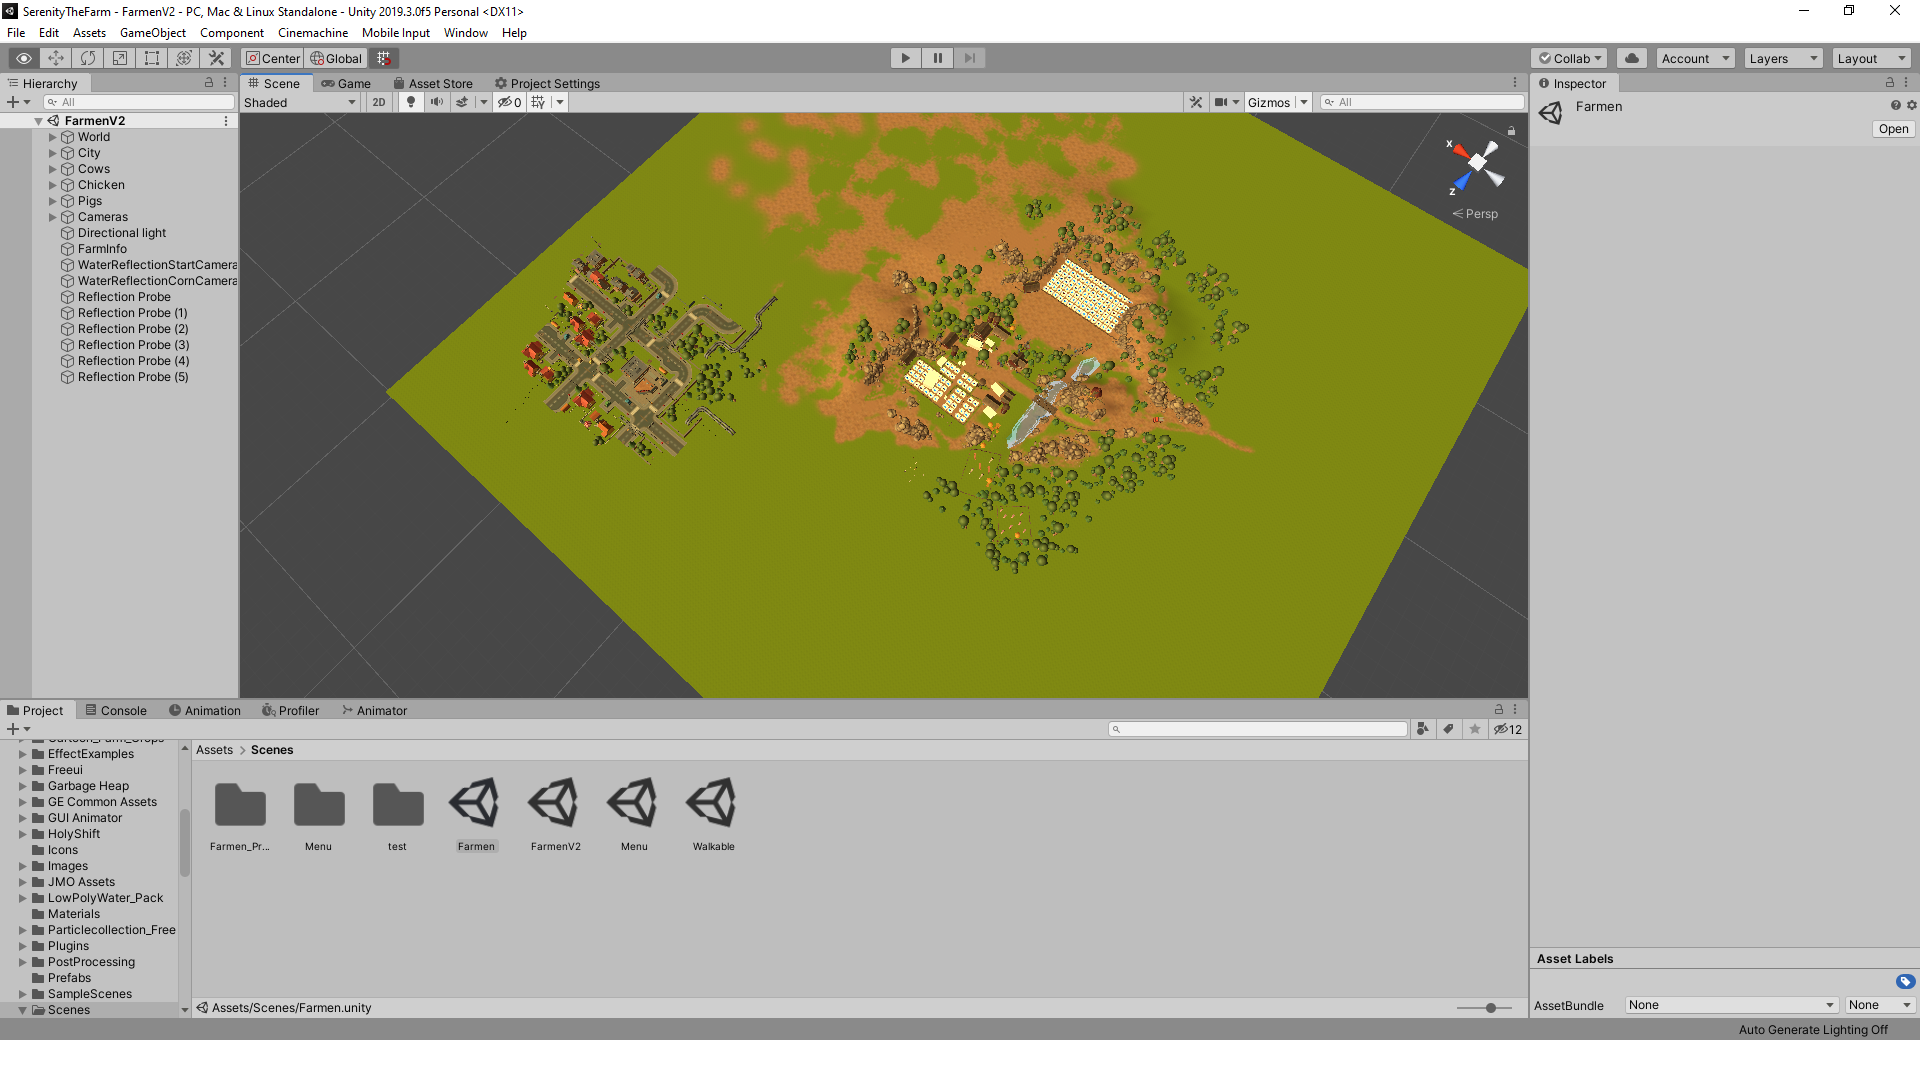Image resolution: width=1921 pixels, height=1080 pixels.
Task: Switch to the Console tab
Action: coord(116,710)
